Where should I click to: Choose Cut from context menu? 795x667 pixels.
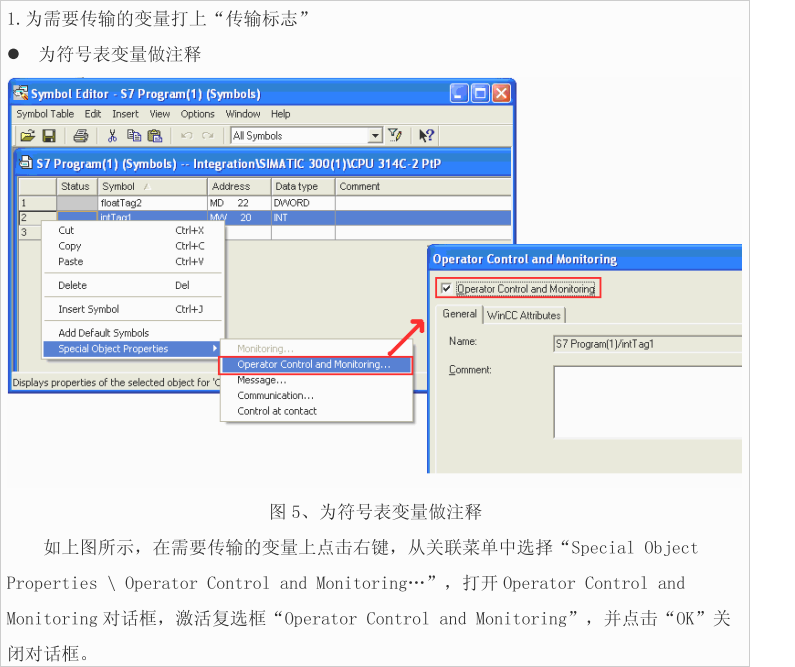132,230
